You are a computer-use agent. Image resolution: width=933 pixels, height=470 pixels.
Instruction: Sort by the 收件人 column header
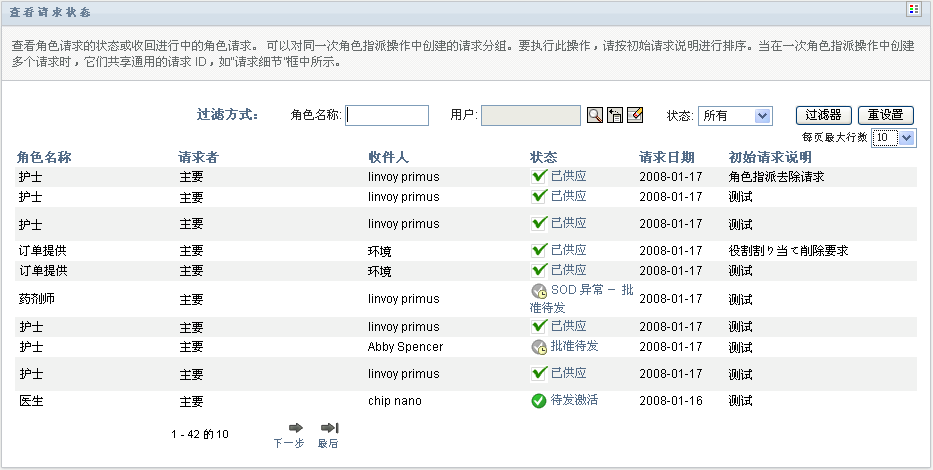point(389,157)
